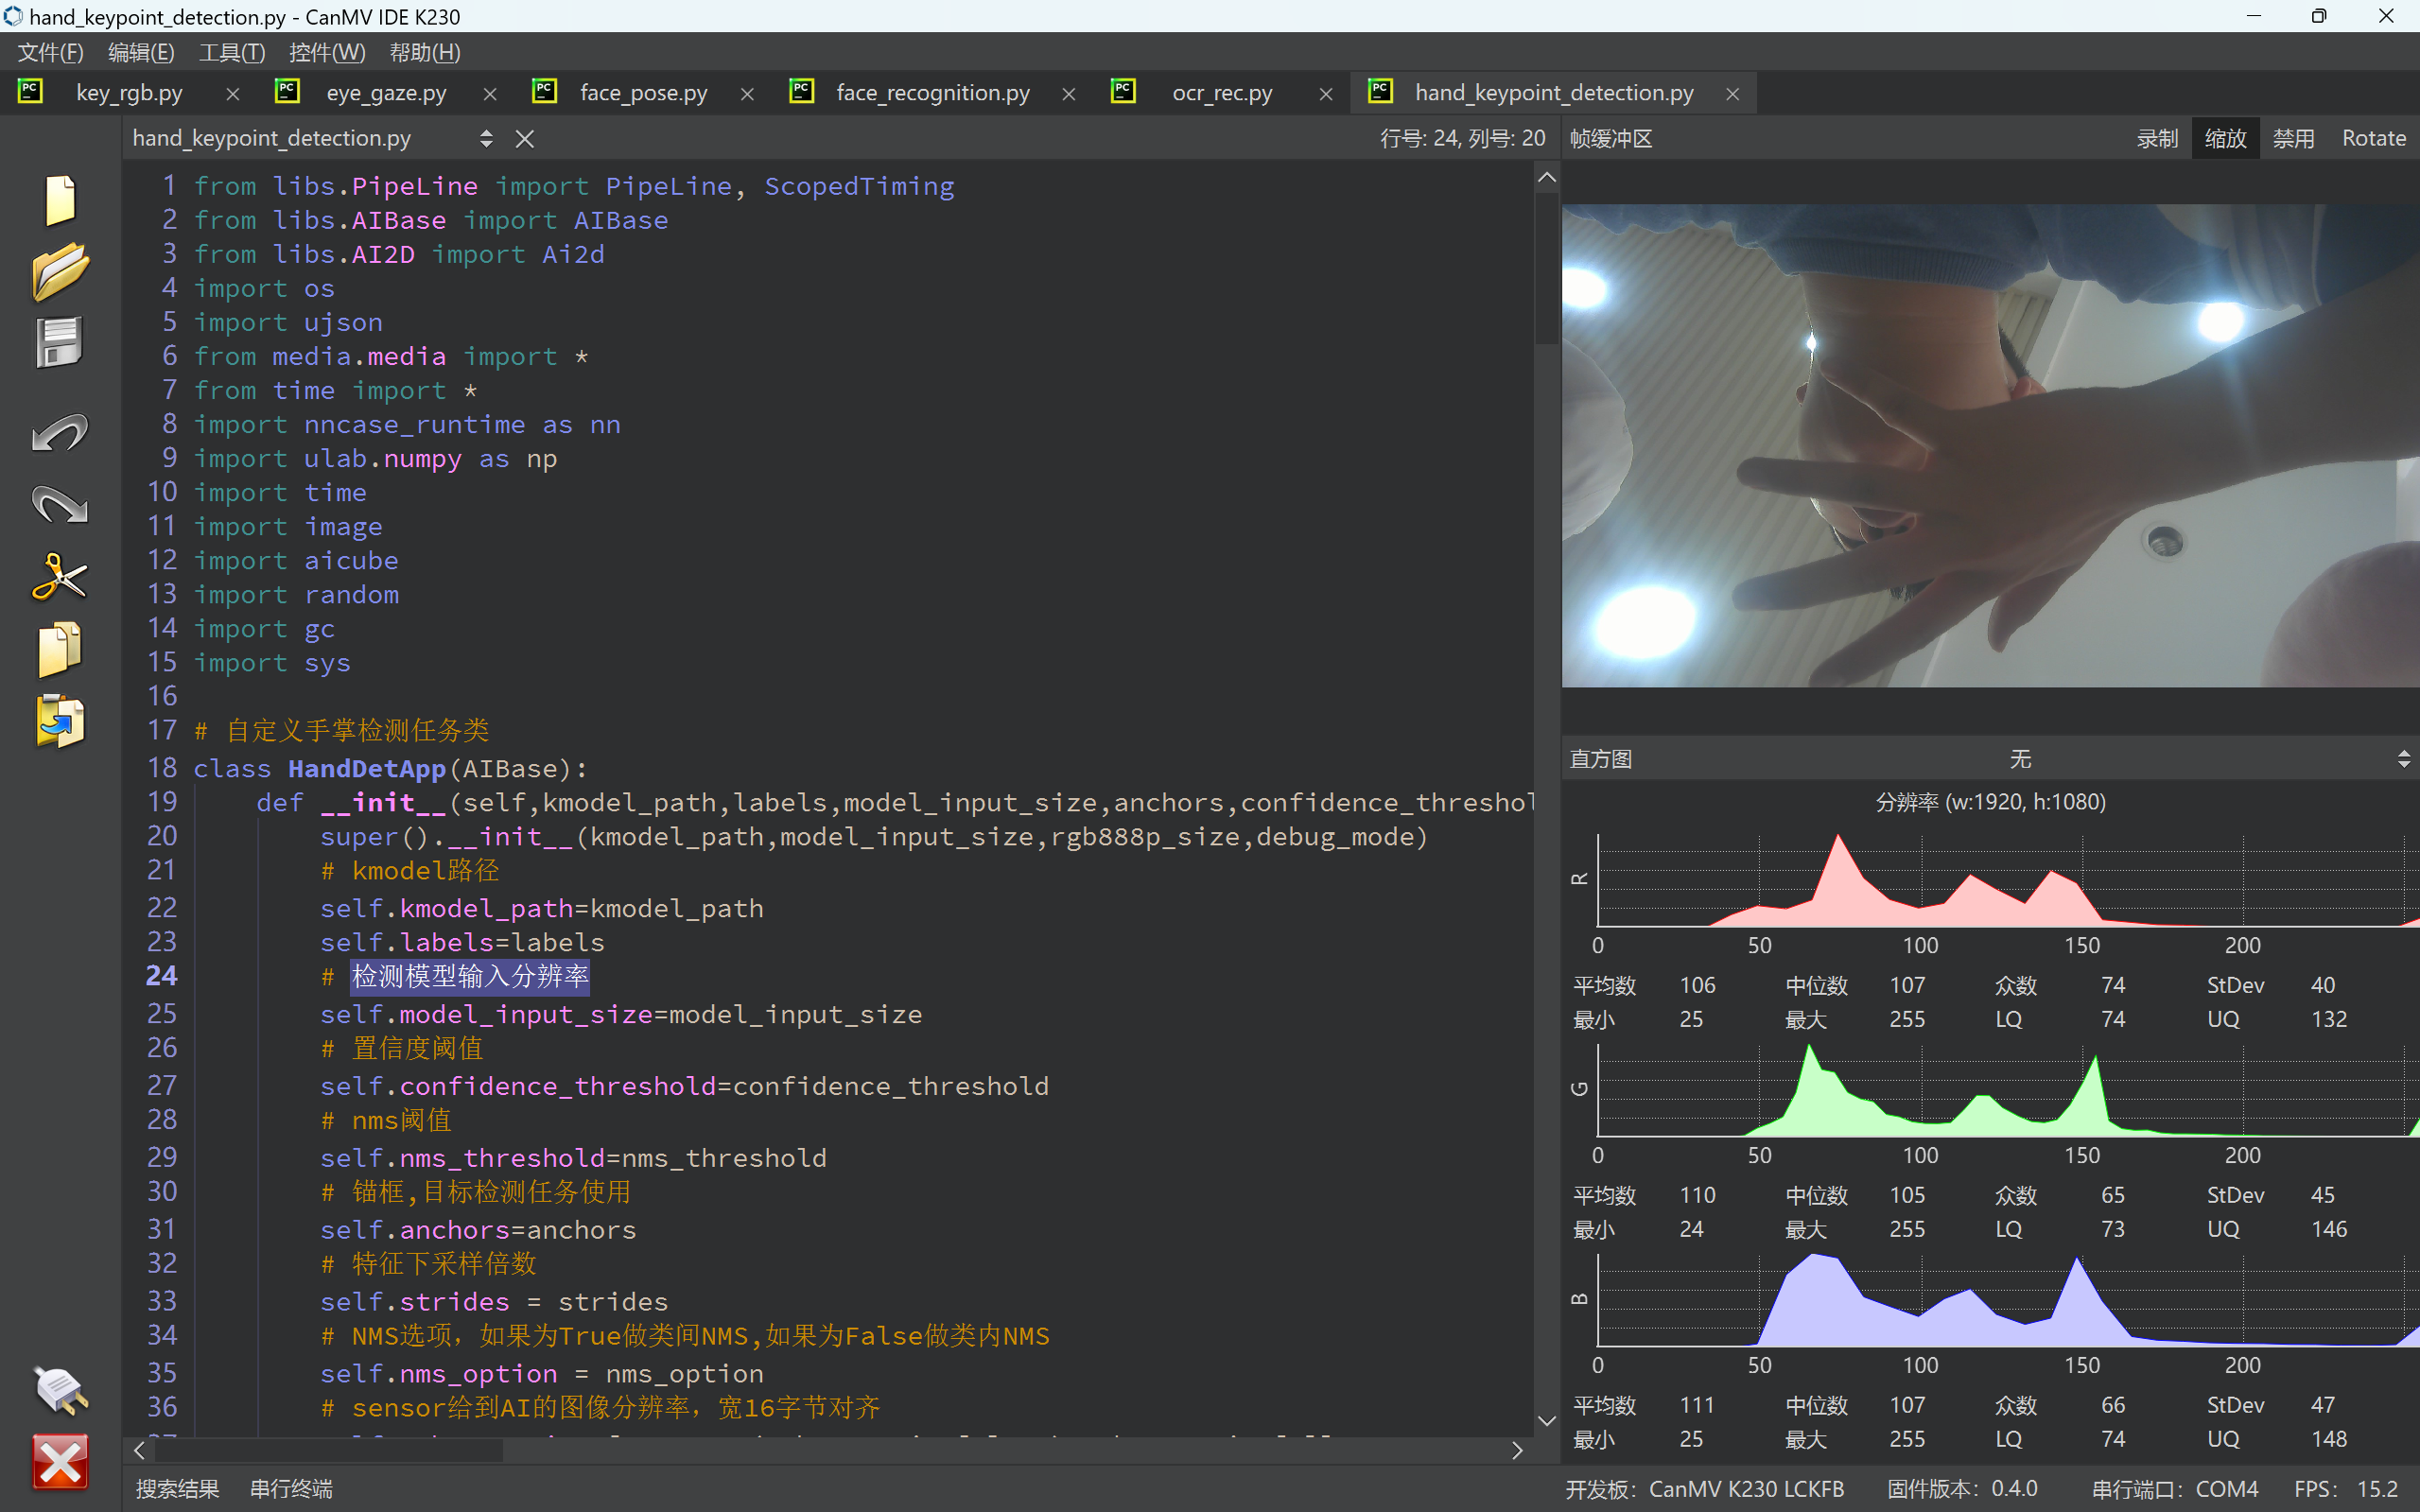Close the ocr_rec.py tab

(1326, 94)
